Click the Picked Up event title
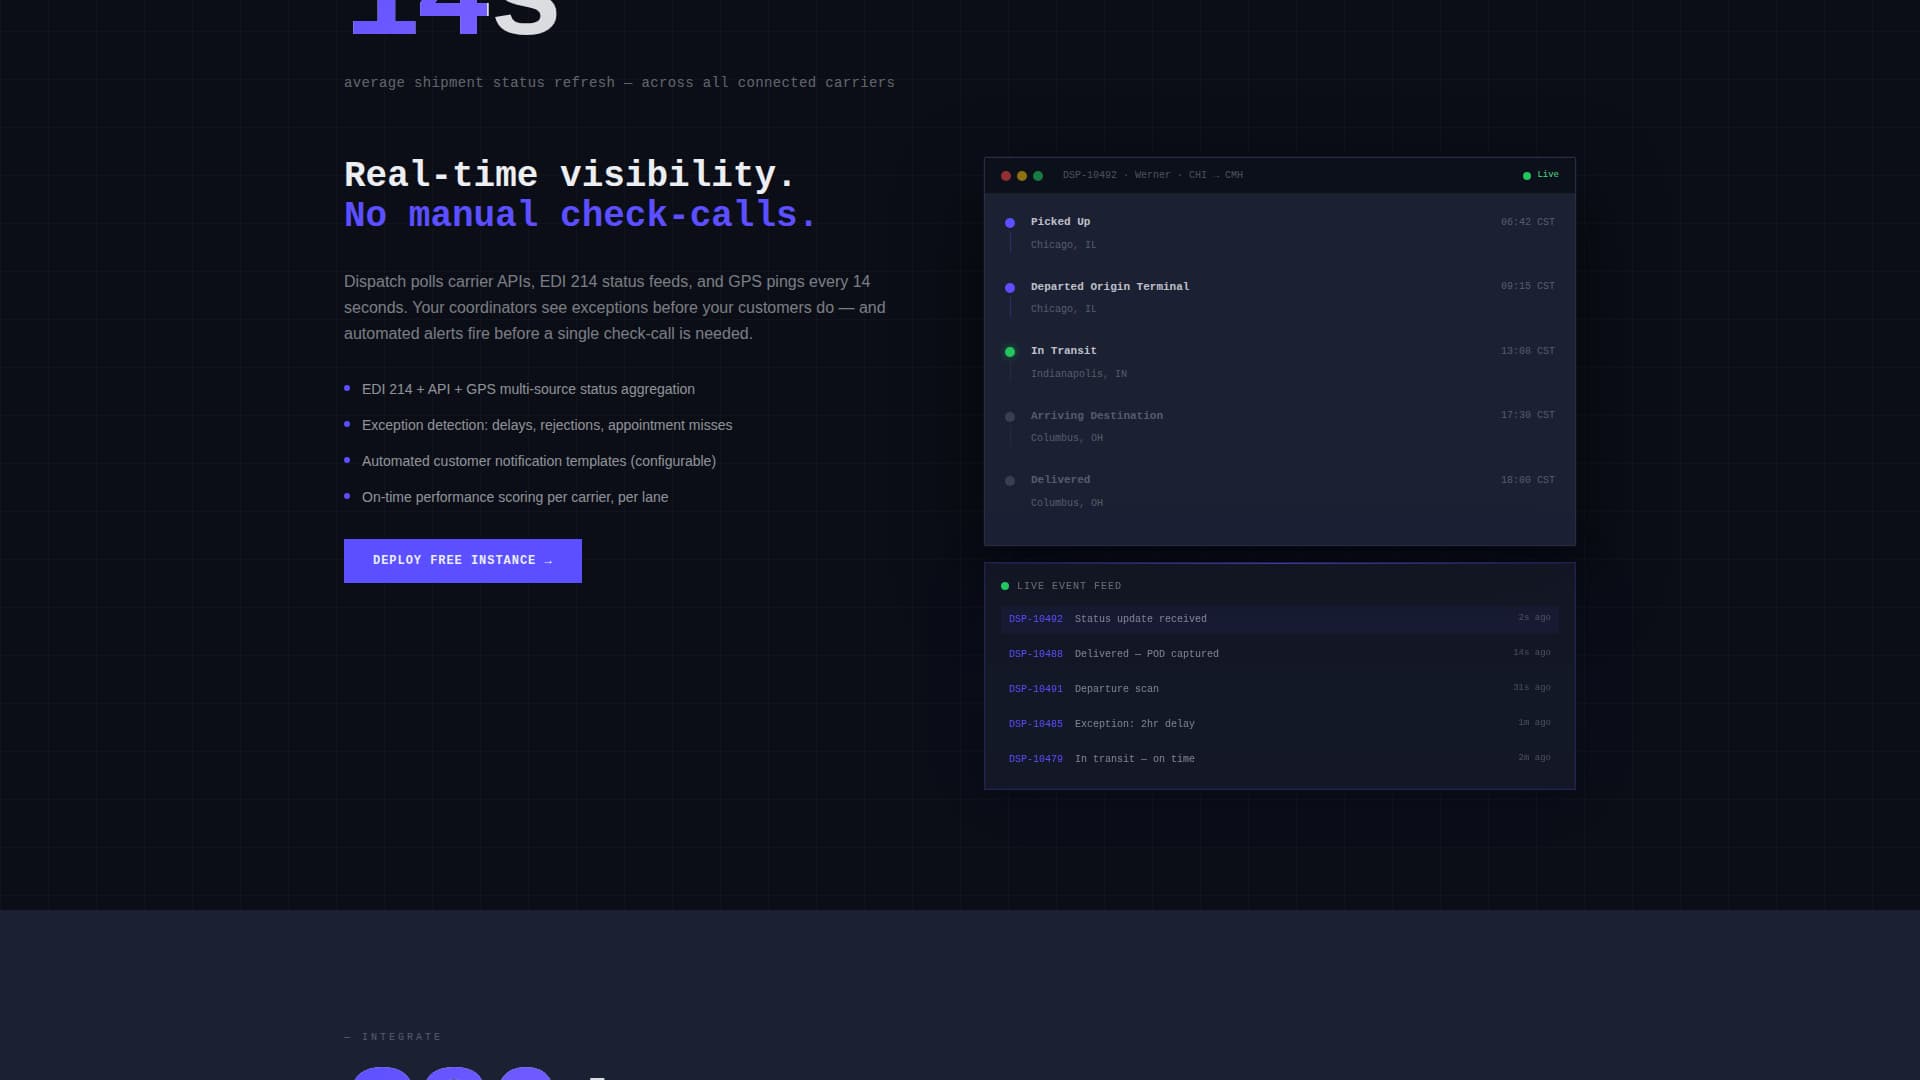Viewport: 1920px width, 1080px height. tap(1061, 222)
